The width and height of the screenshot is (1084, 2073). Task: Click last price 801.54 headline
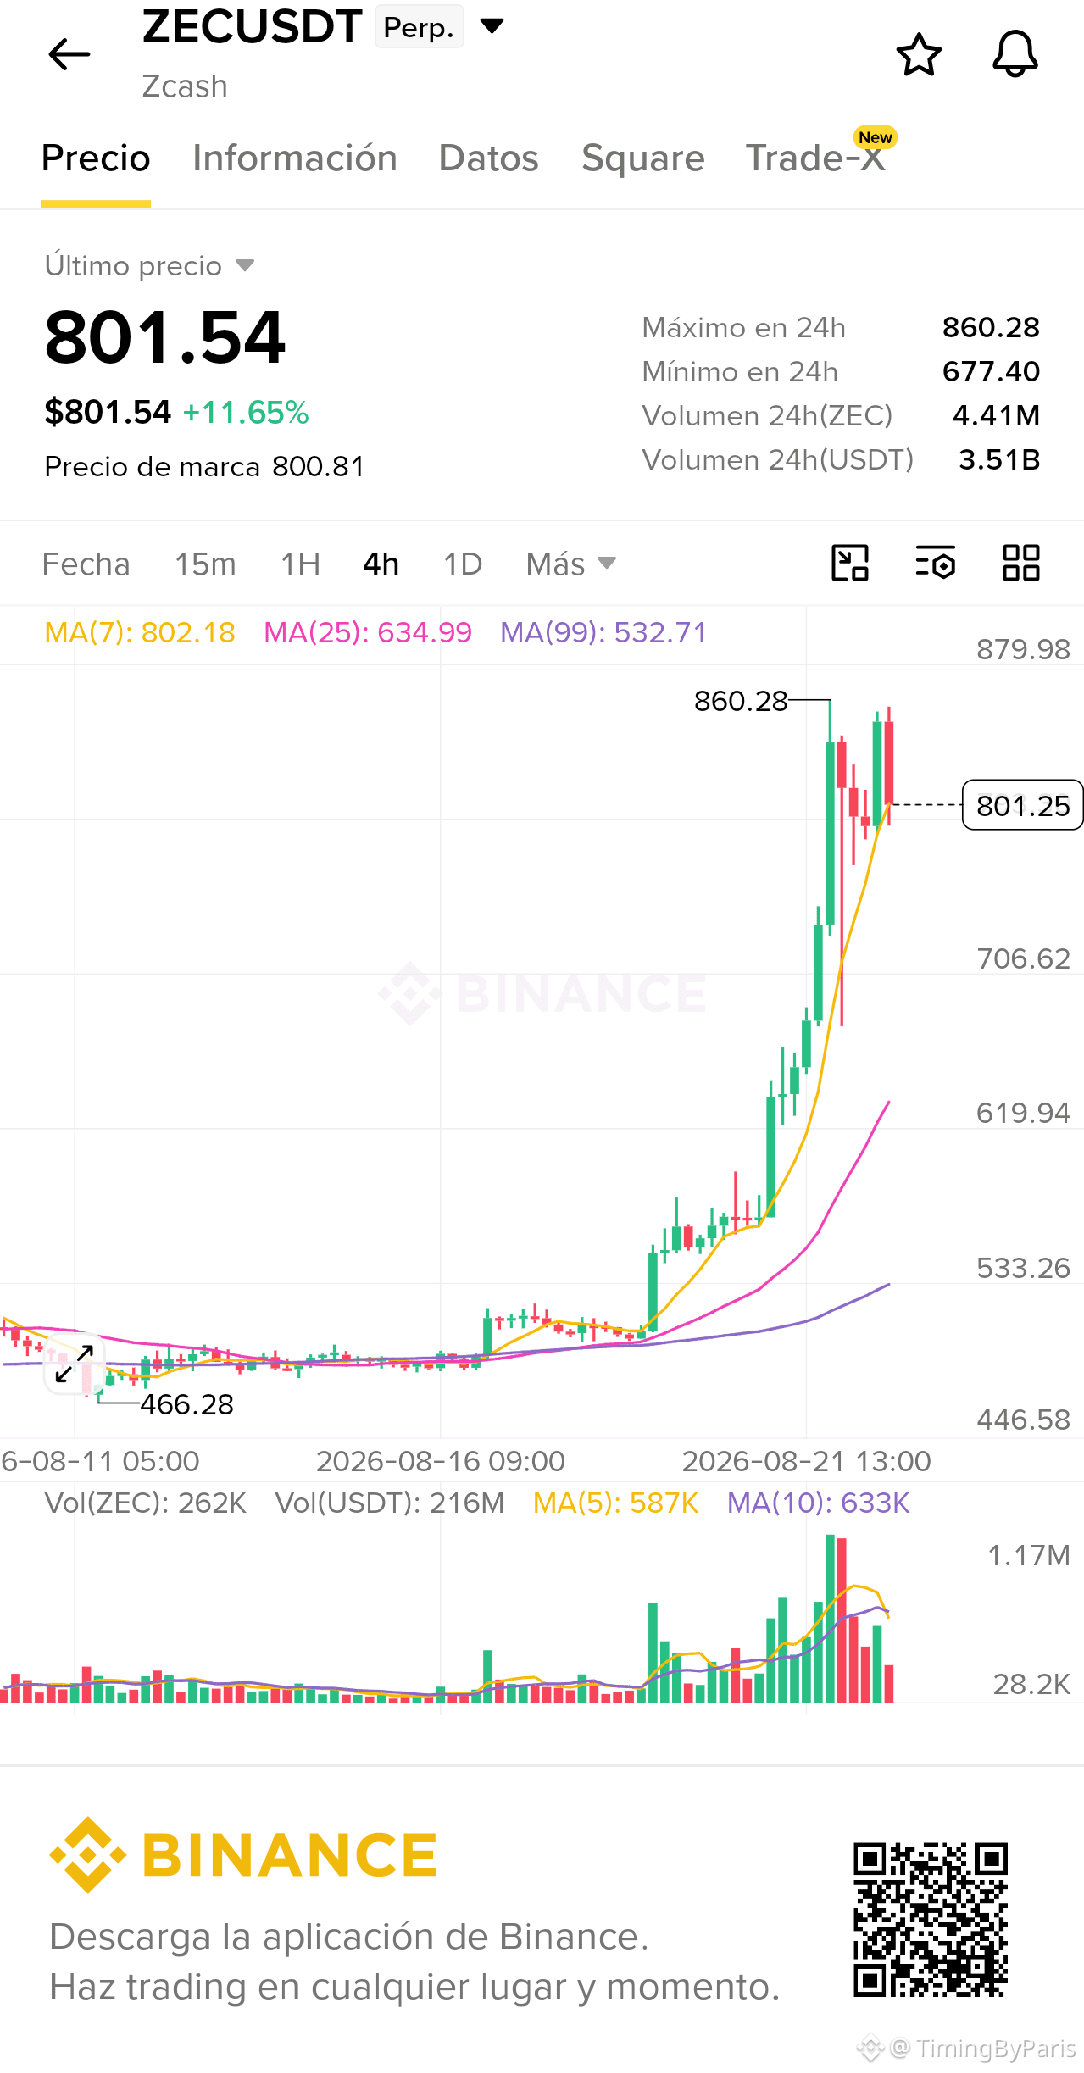click(x=165, y=338)
